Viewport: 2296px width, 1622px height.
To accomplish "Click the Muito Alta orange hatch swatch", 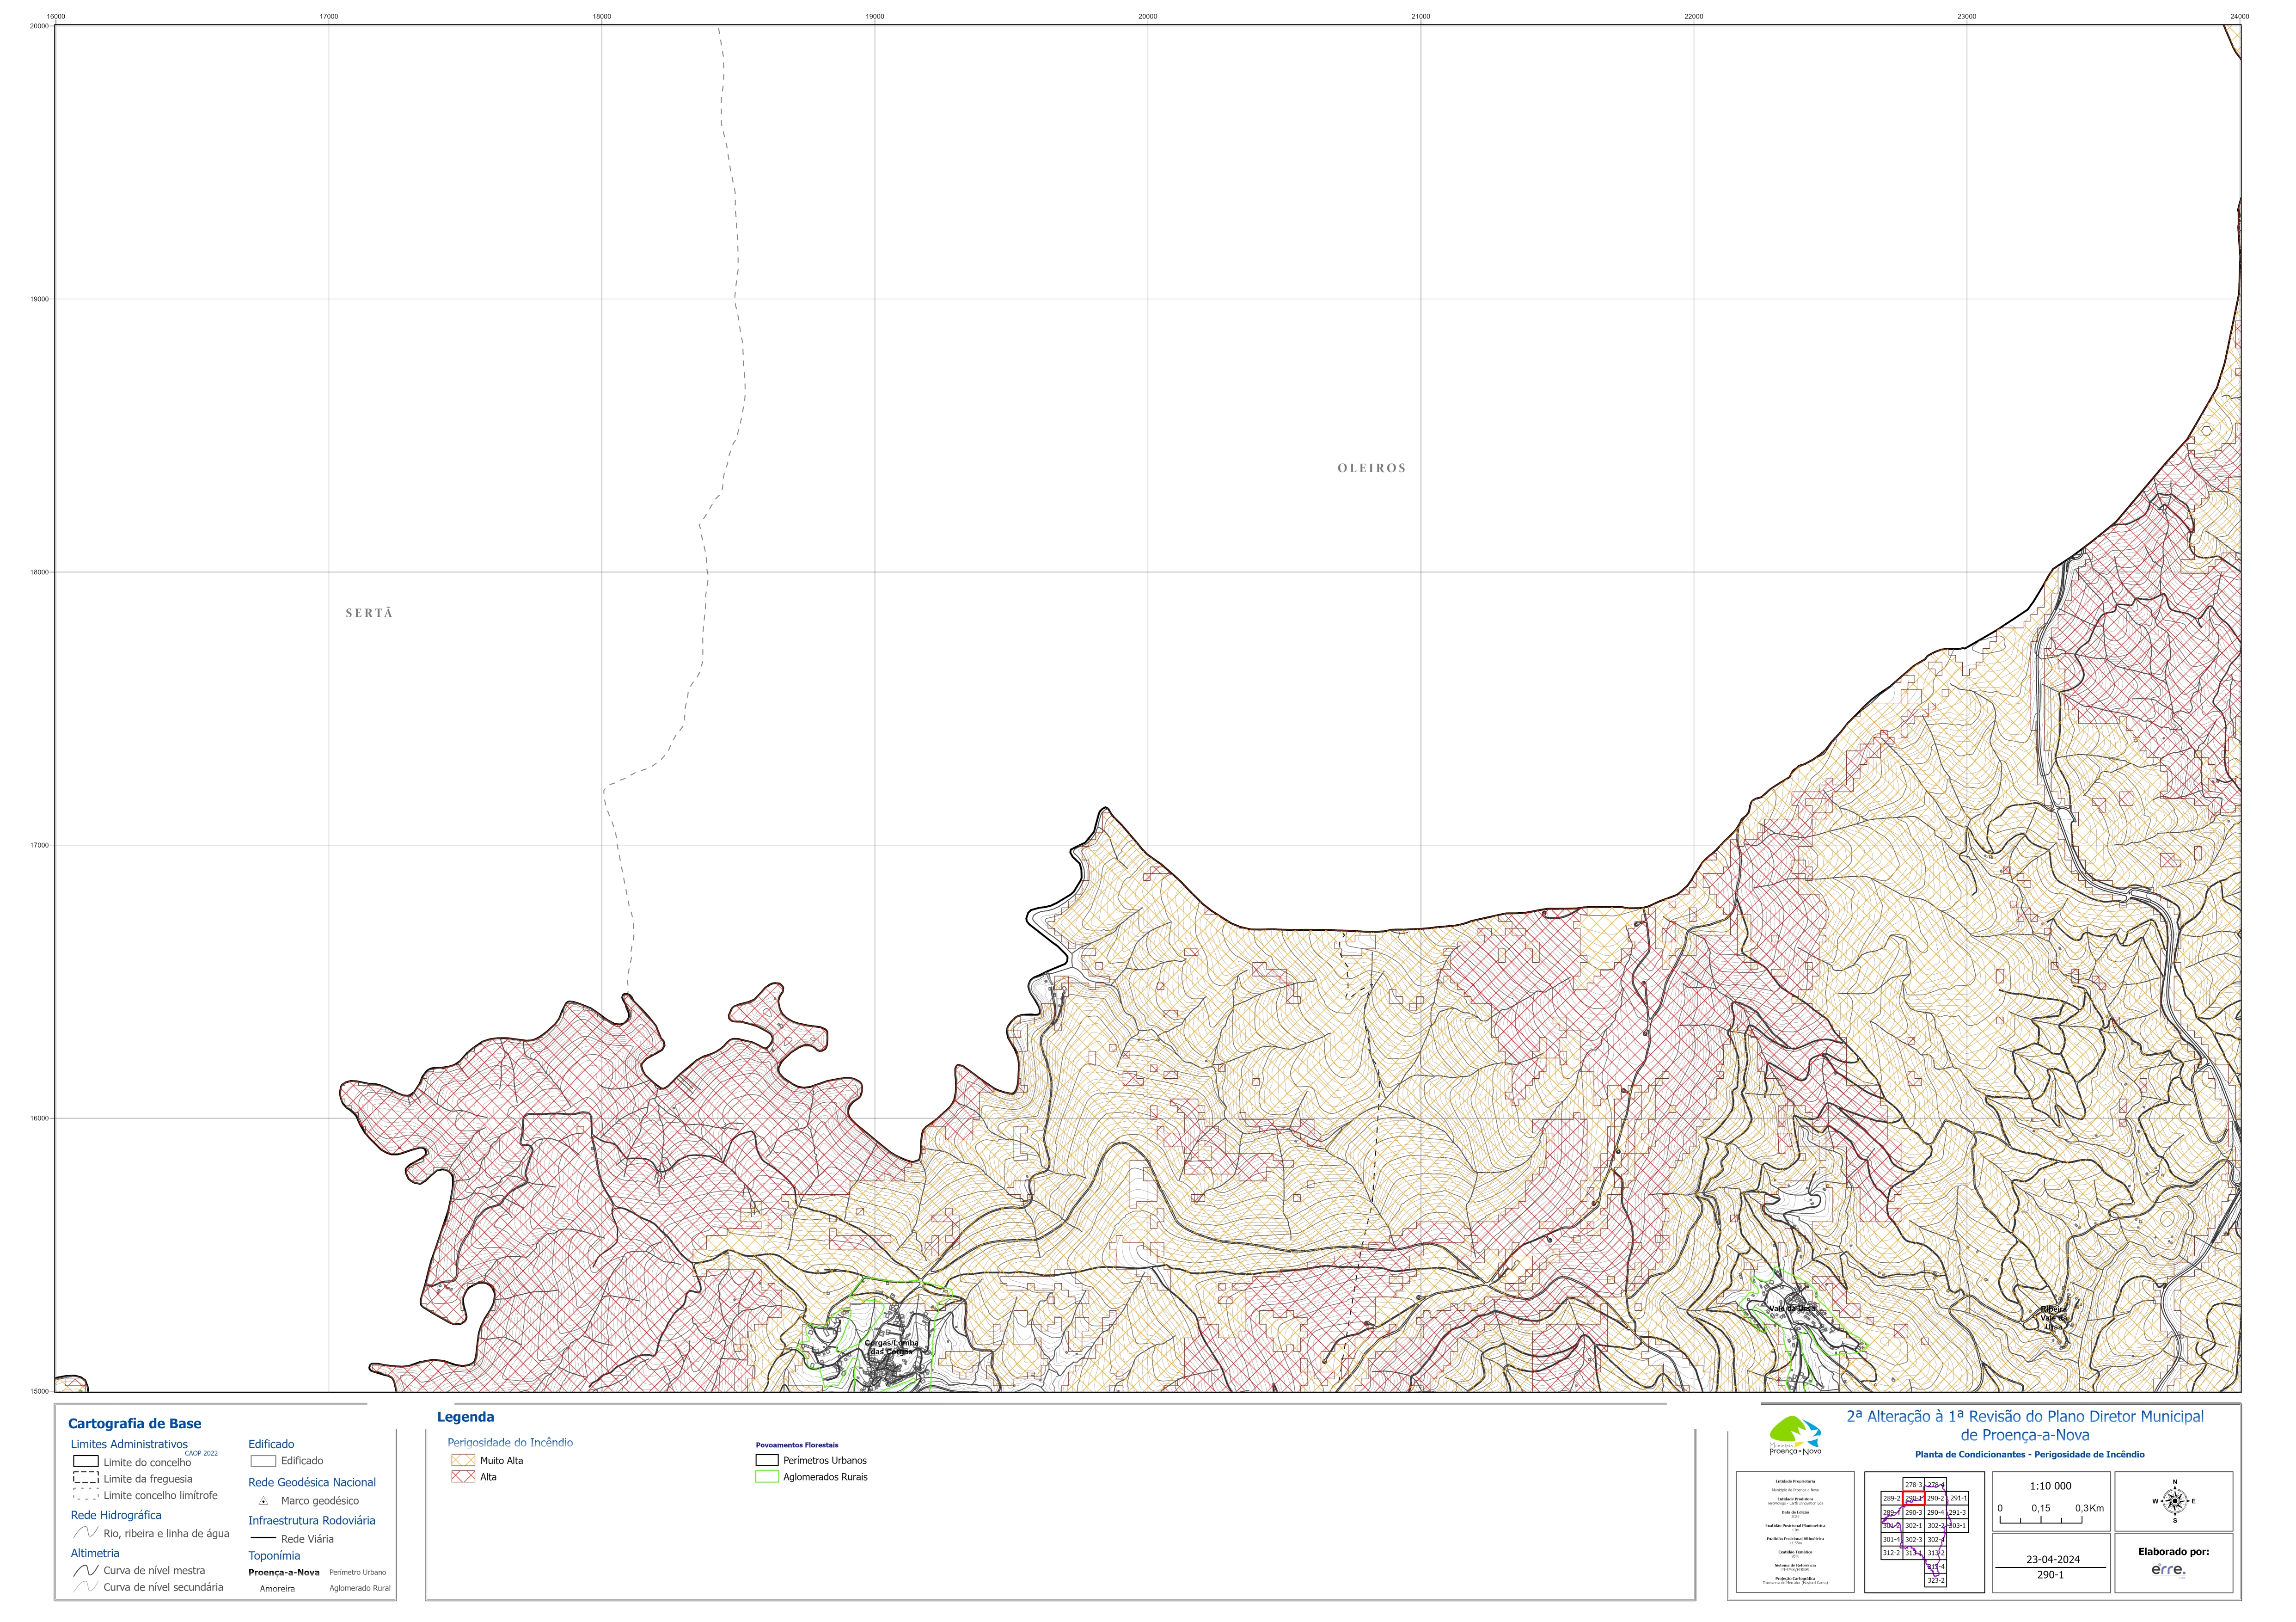I will (x=463, y=1460).
